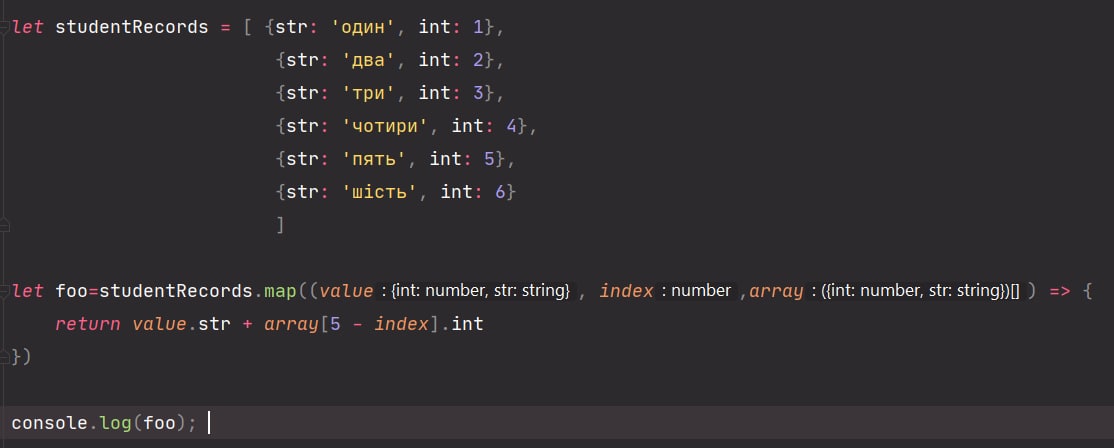Click studentRecords in the first declaration line
Image resolution: width=1114 pixels, height=448 pixels.
tap(131, 28)
